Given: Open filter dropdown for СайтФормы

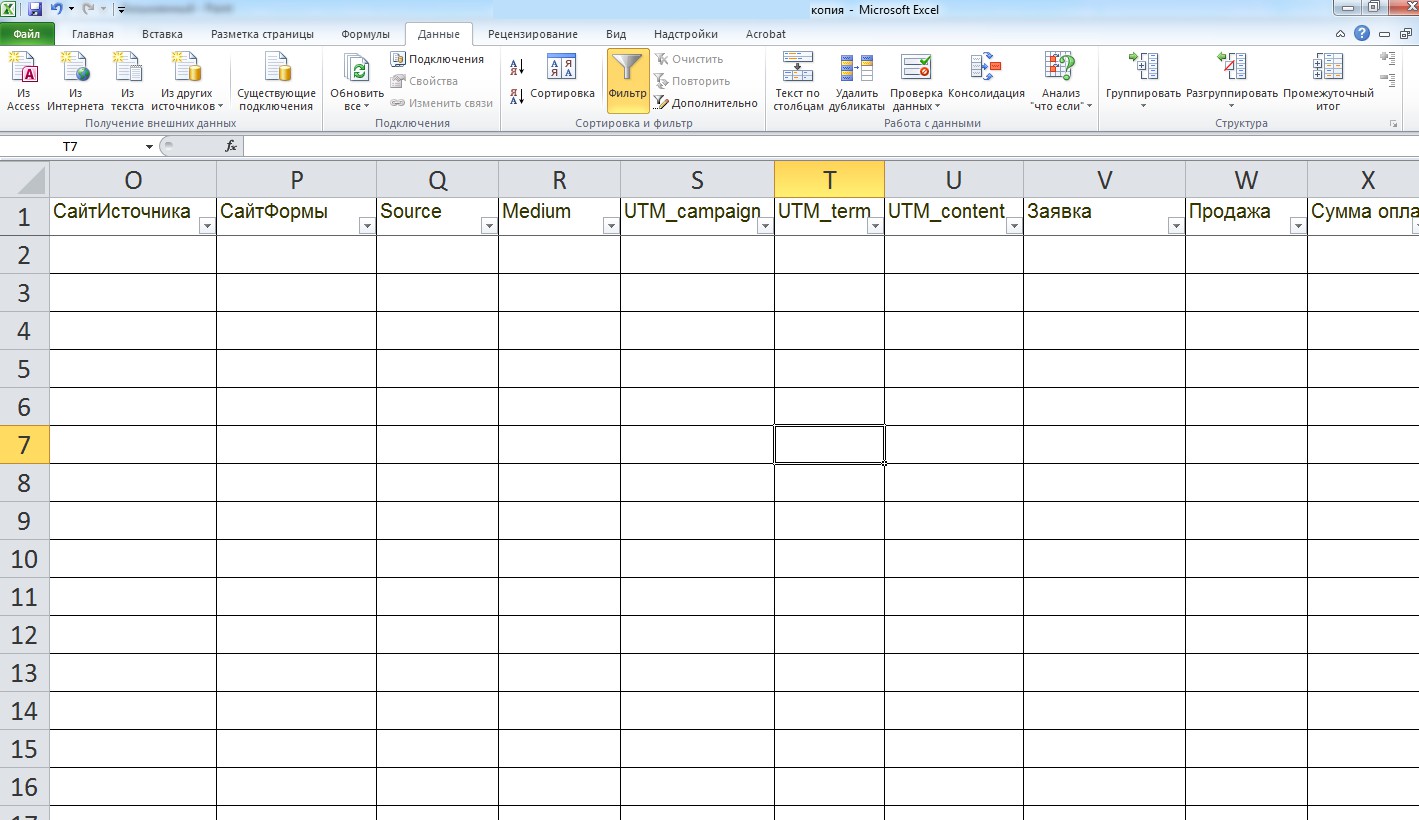Looking at the screenshot, I should pos(367,227).
